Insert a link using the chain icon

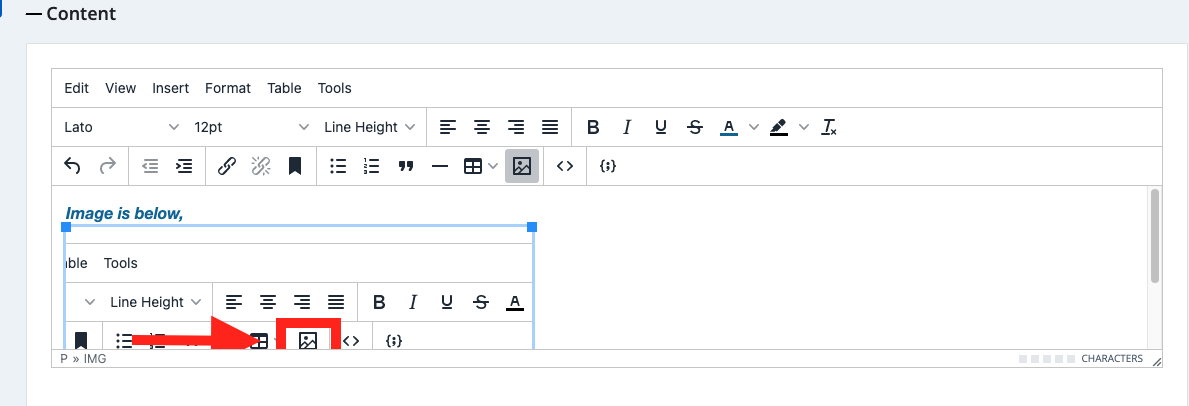[227, 167]
